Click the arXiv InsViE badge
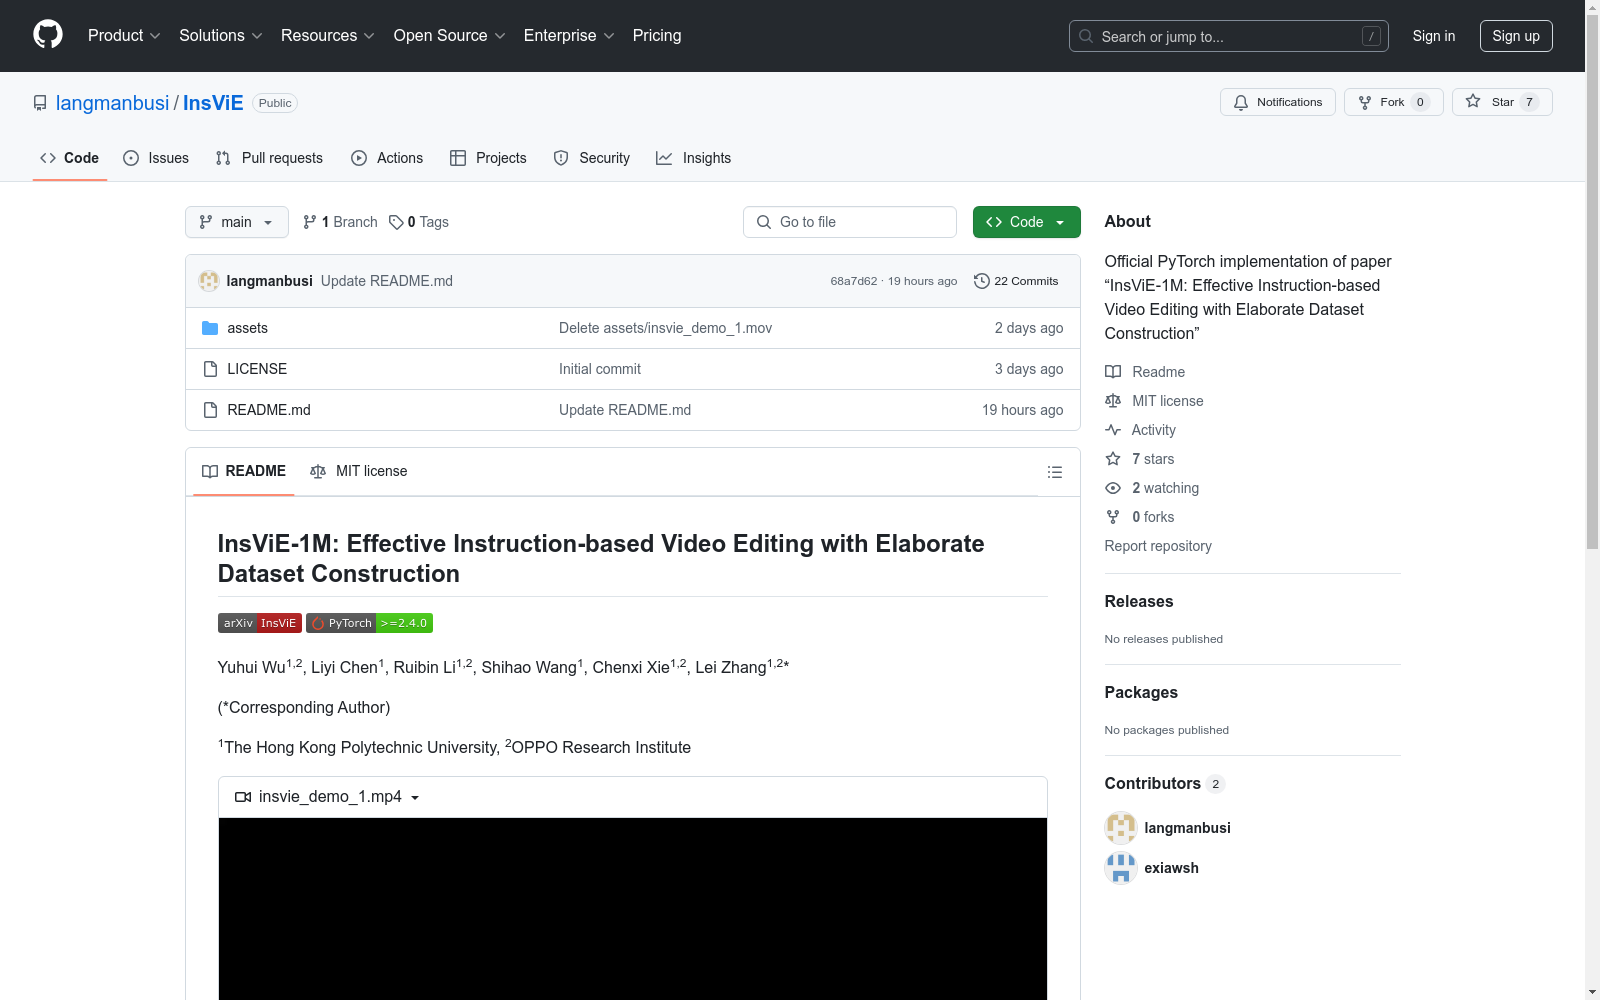This screenshot has height=1000, width=1600. point(260,623)
